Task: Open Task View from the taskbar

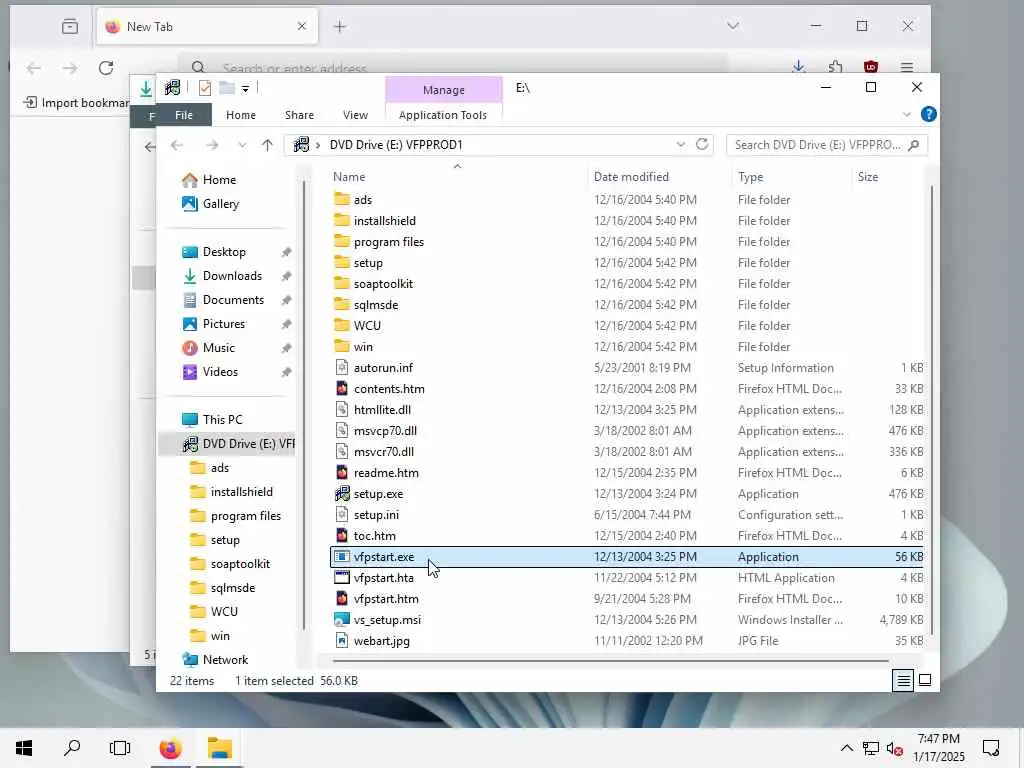Action: tap(120, 748)
